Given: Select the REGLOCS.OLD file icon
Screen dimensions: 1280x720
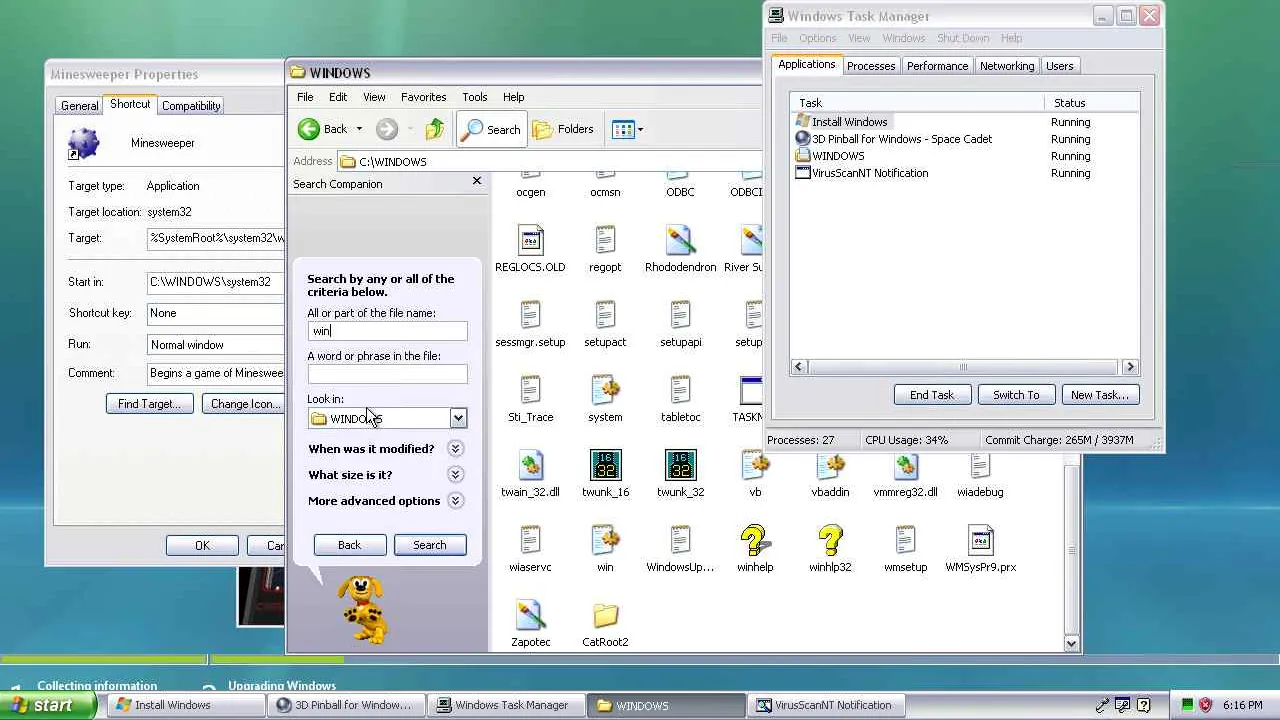Looking at the screenshot, I should click(530, 240).
